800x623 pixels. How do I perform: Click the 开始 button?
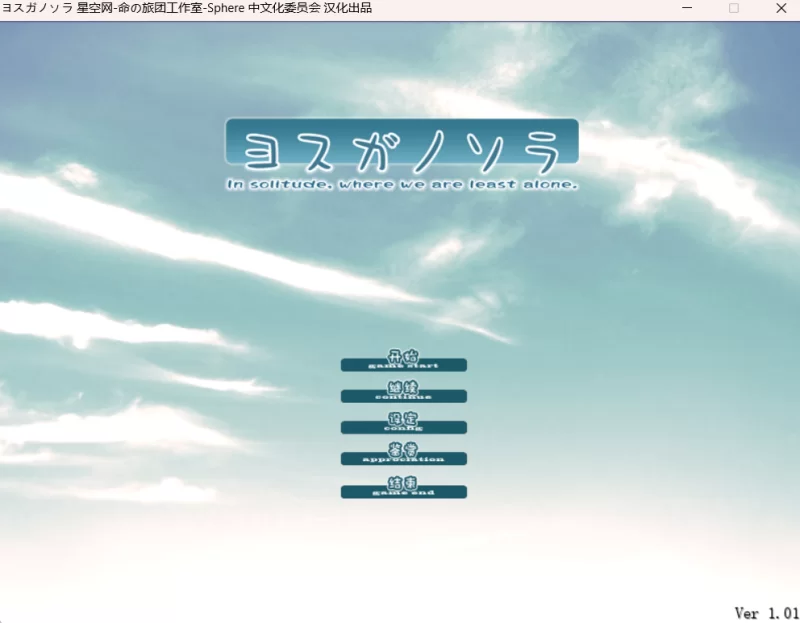pyautogui.click(x=404, y=357)
